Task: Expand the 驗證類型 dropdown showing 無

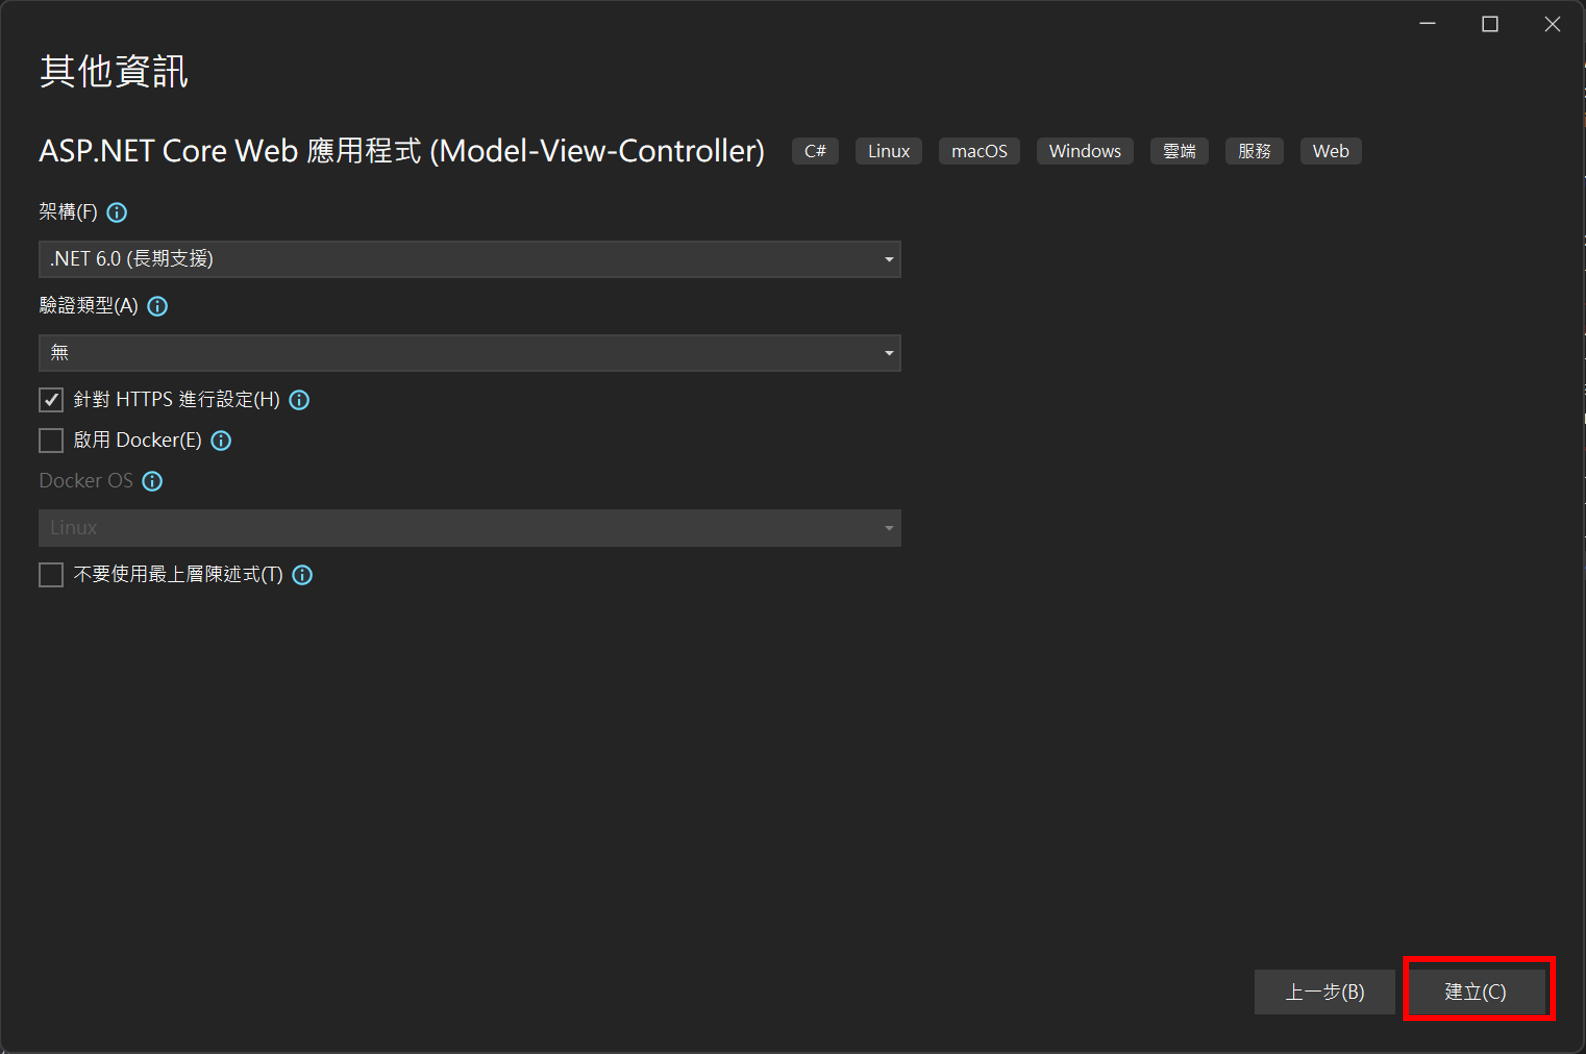Action: click(469, 353)
